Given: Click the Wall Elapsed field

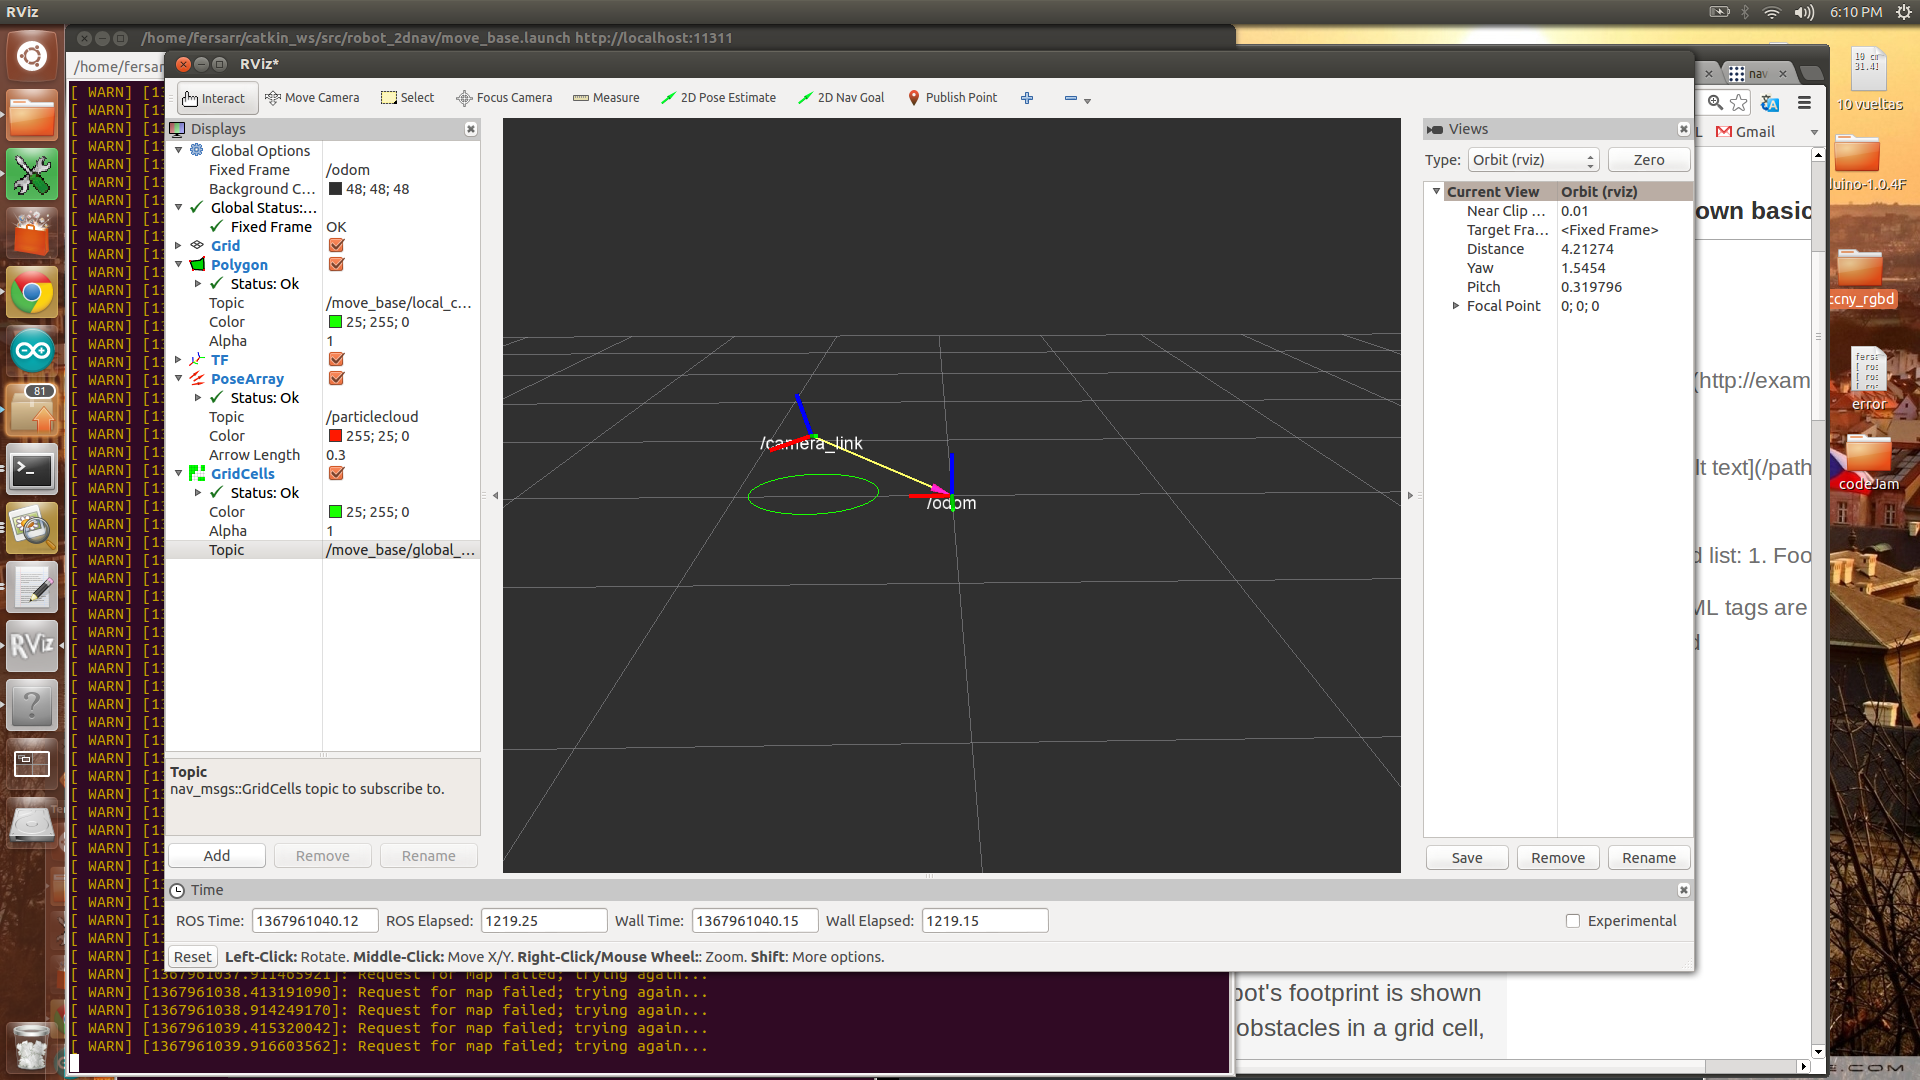Looking at the screenshot, I should point(985,921).
